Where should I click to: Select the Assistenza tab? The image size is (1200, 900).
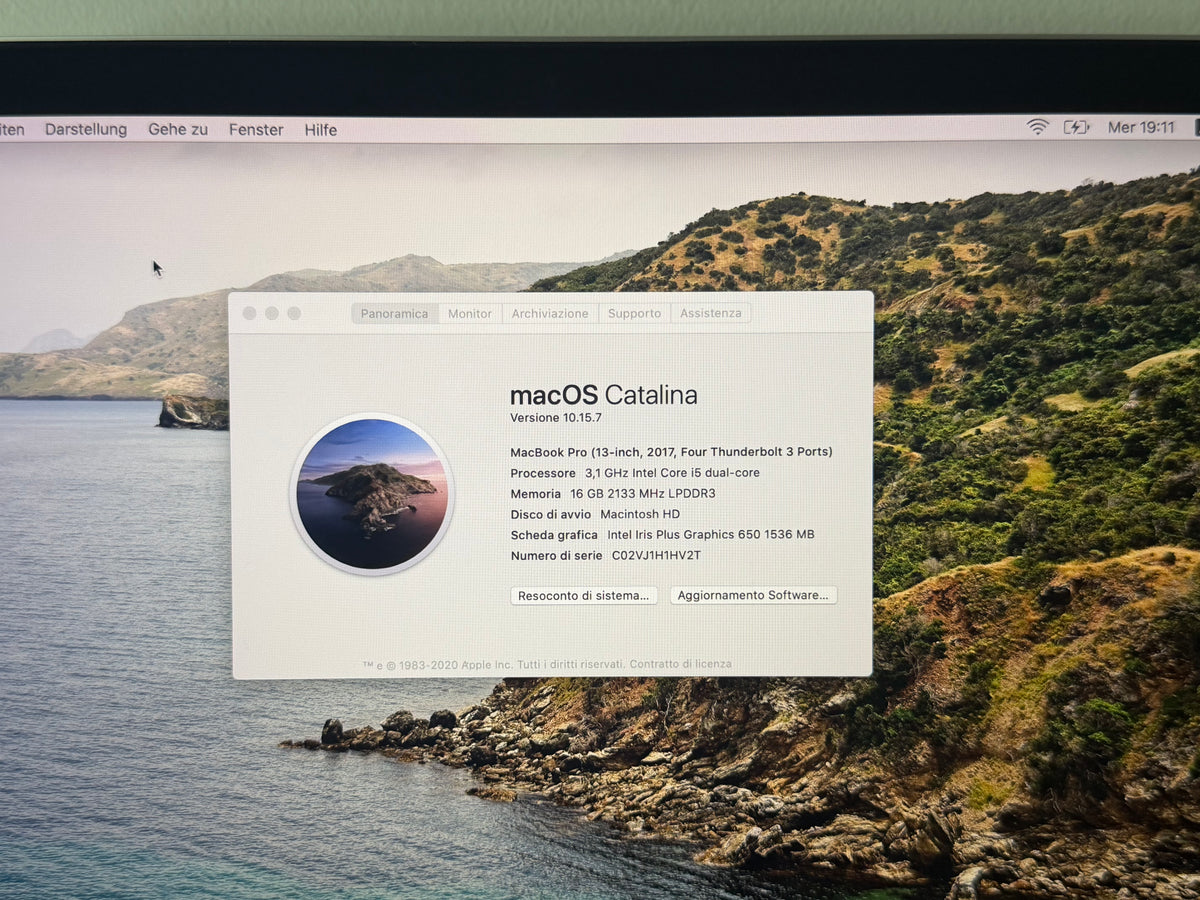point(711,313)
